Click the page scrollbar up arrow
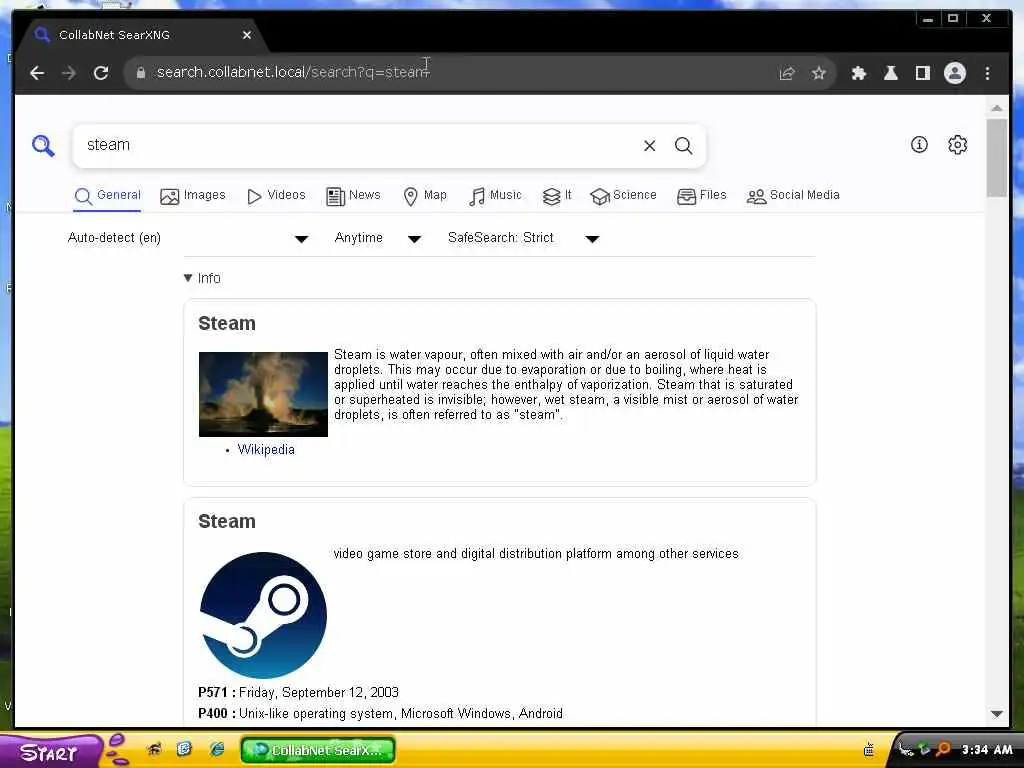Image resolution: width=1024 pixels, height=768 pixels. [x=997, y=108]
